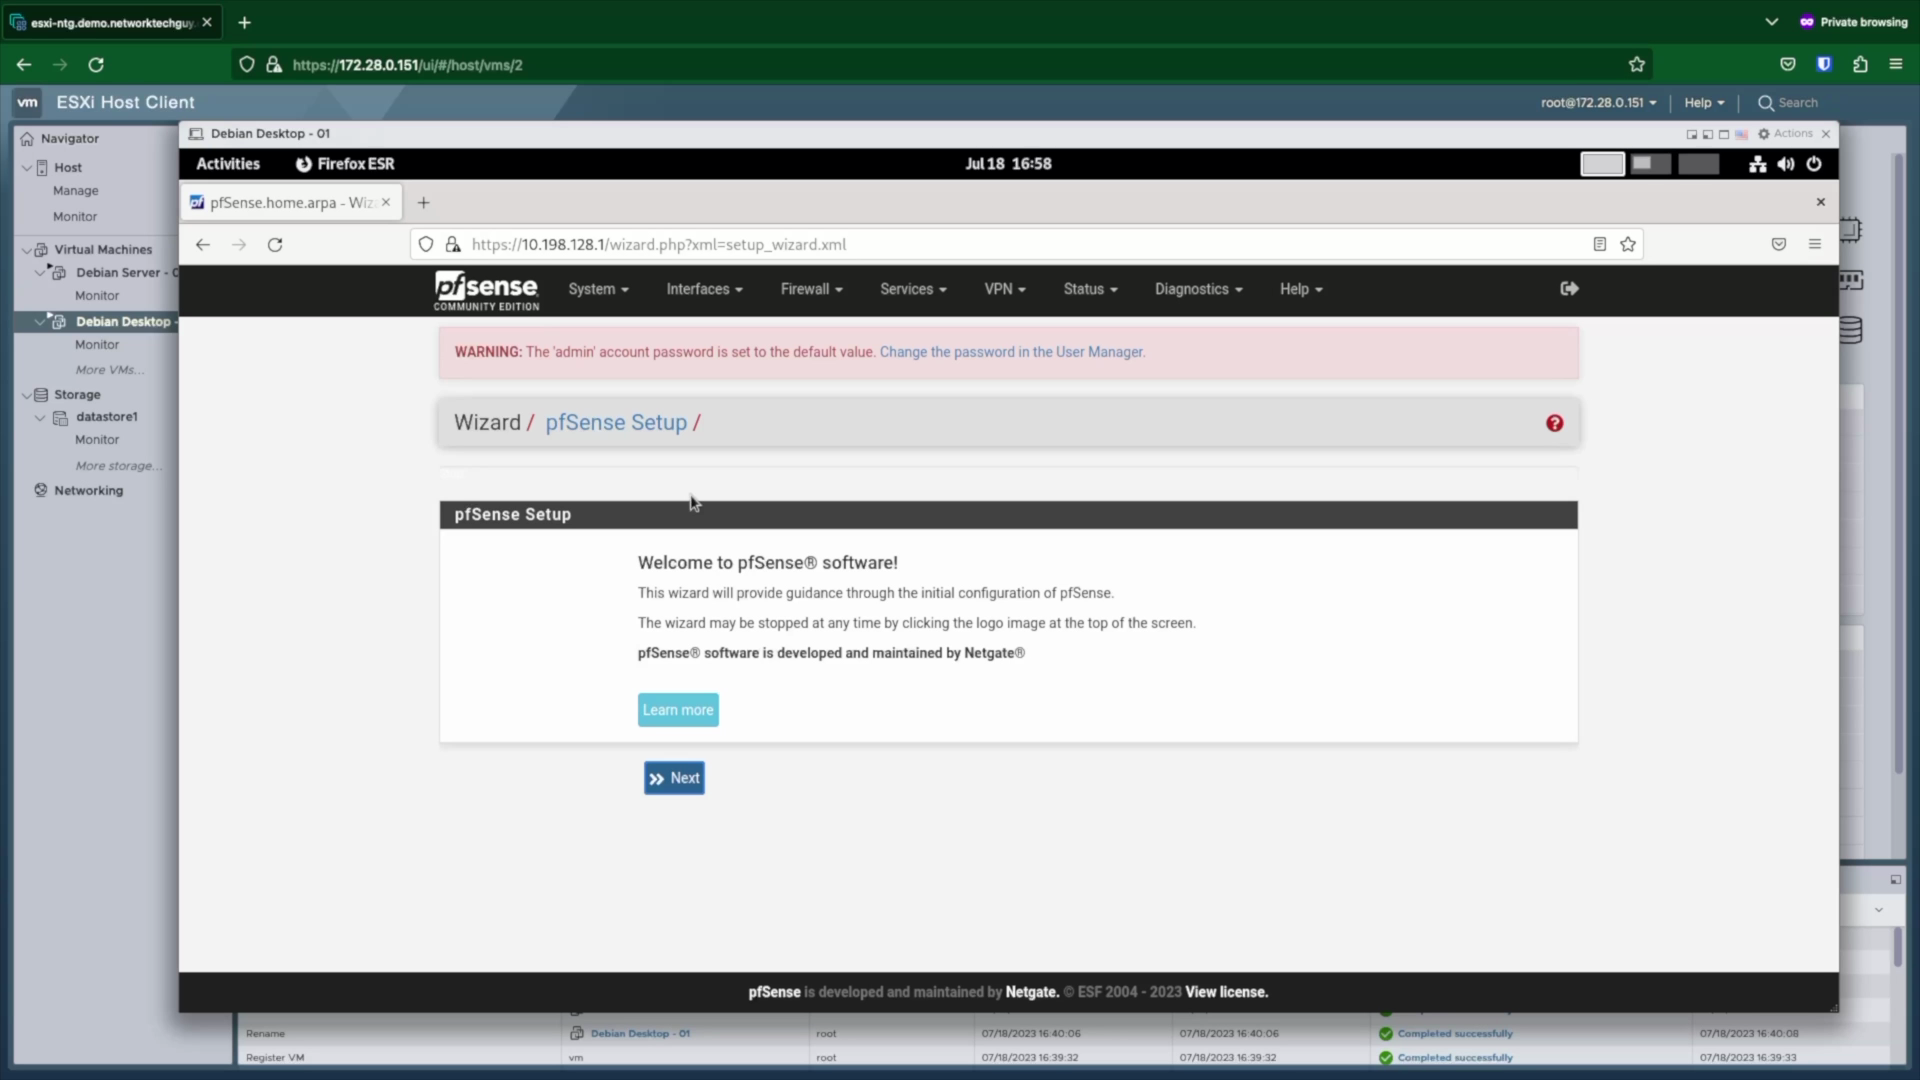Image resolution: width=1920 pixels, height=1080 pixels.
Task: Reload the ESXi host page
Action: click(96, 65)
